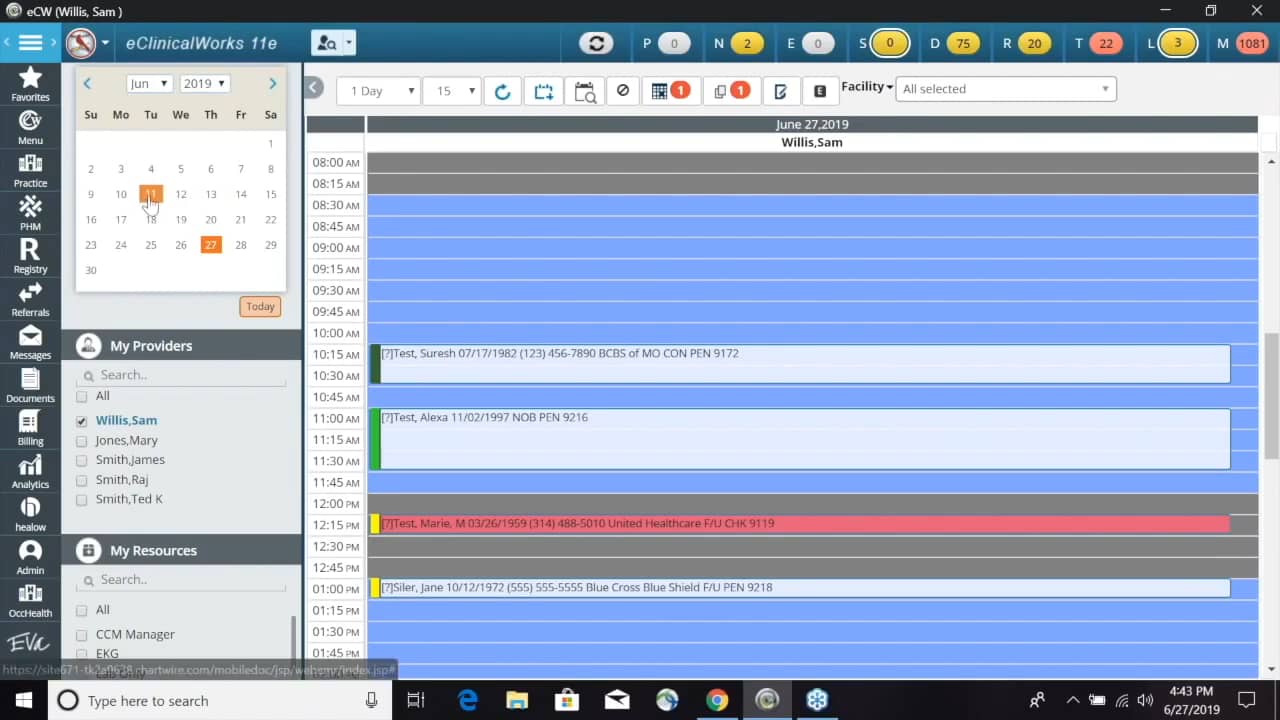Select June 28 in calendar
1280x720 pixels.
point(240,245)
